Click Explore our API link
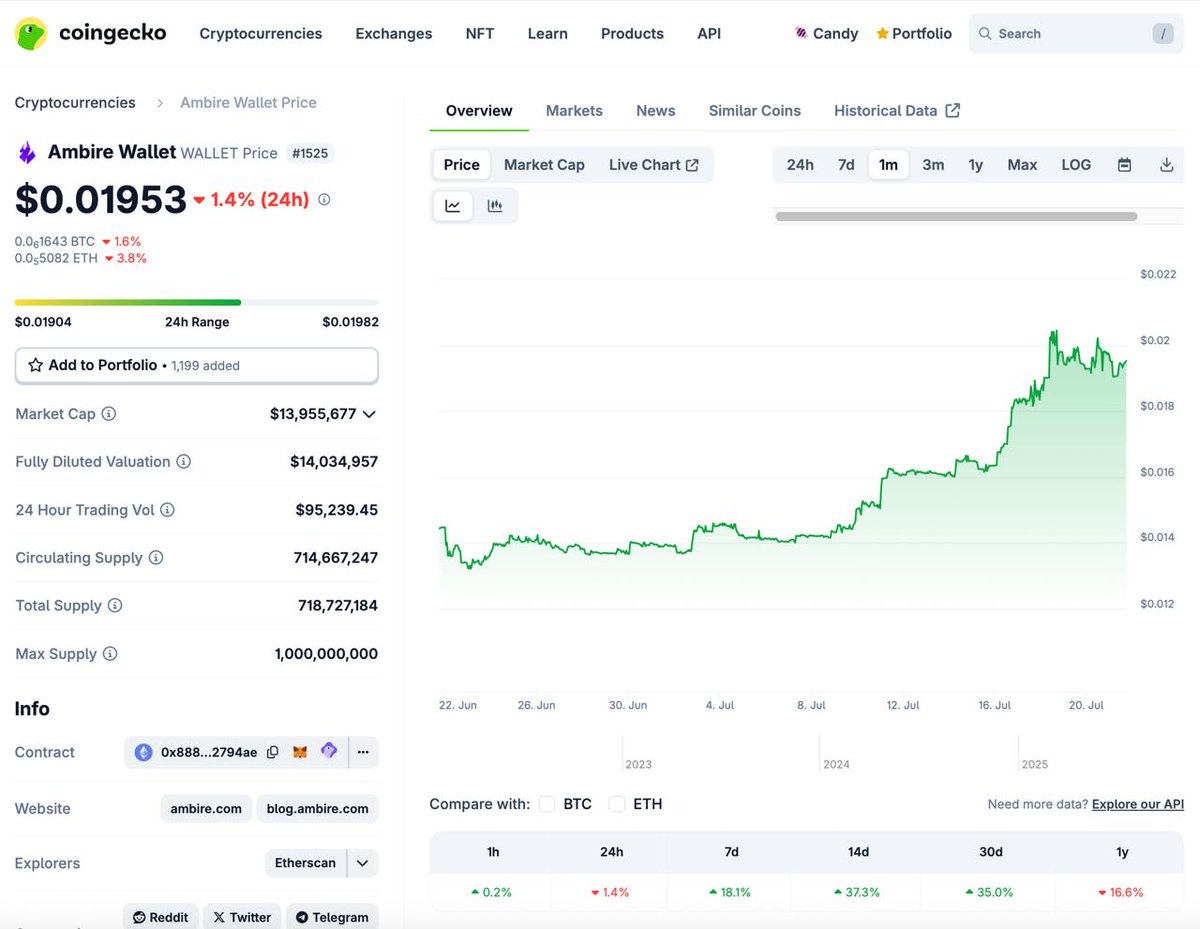Viewport: 1200px width, 929px height. pos(1138,804)
